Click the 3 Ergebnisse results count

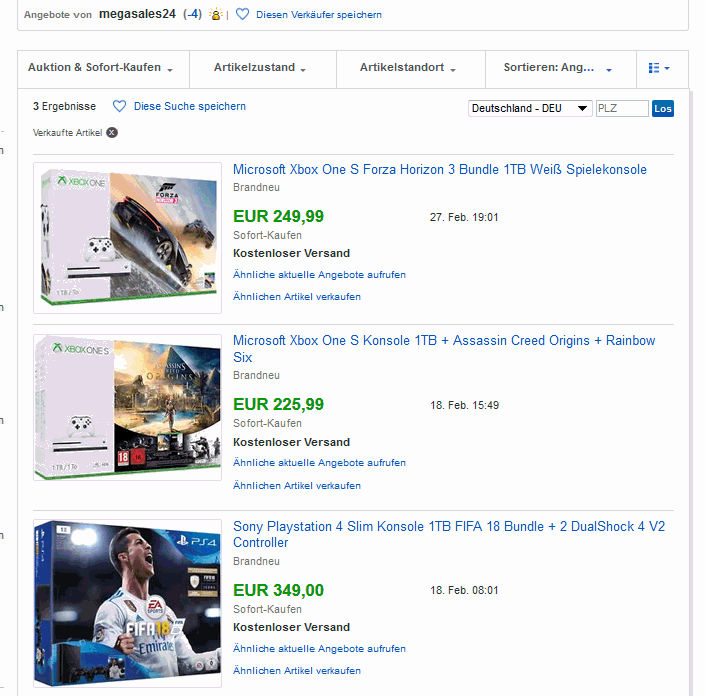pos(64,107)
